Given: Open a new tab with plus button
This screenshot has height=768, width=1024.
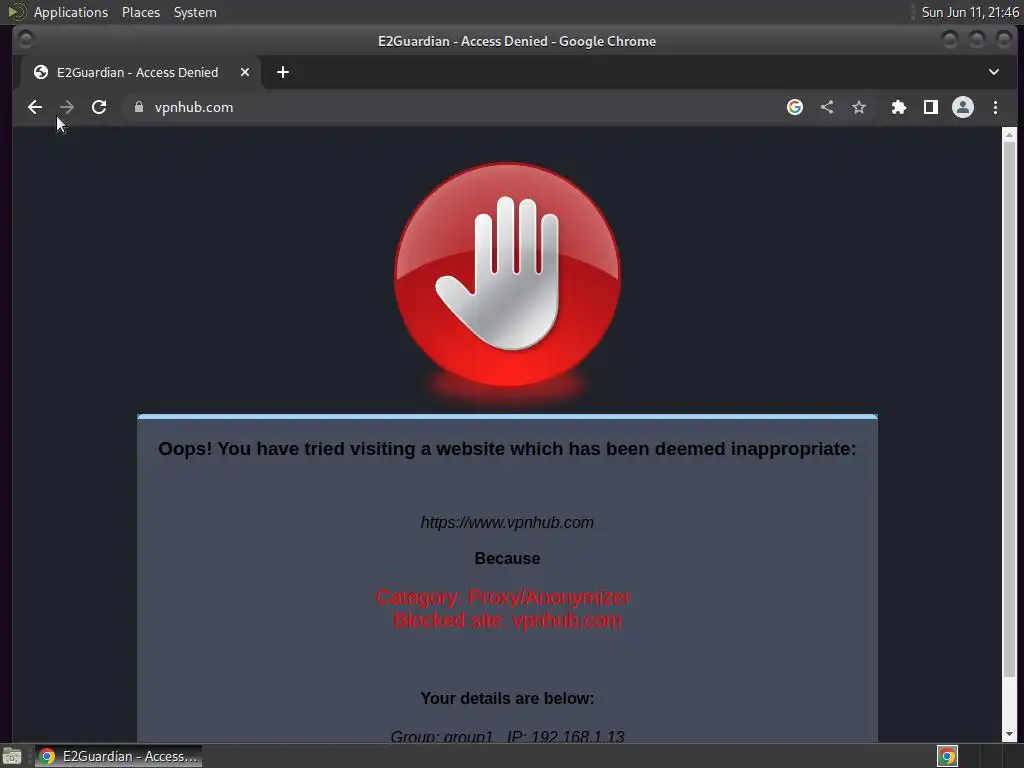Looking at the screenshot, I should coord(283,72).
